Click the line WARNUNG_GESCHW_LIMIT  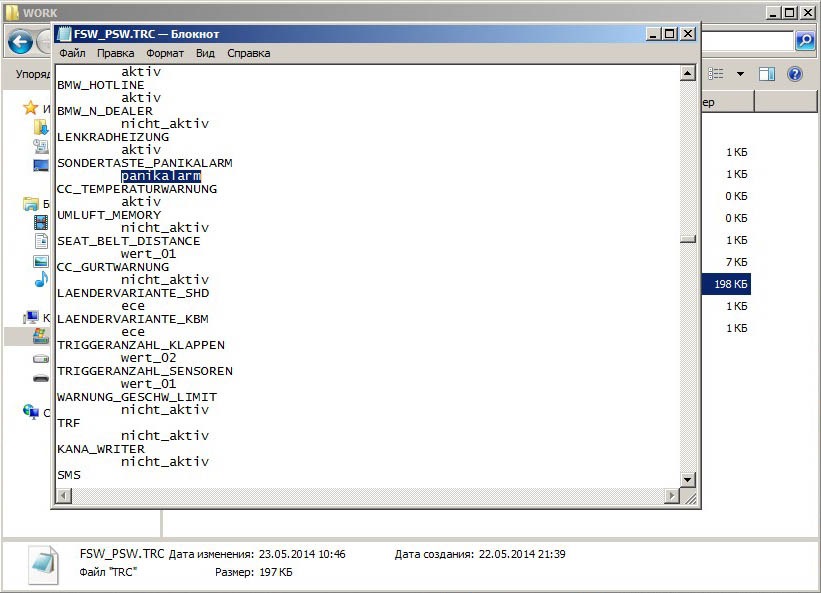click(137, 397)
